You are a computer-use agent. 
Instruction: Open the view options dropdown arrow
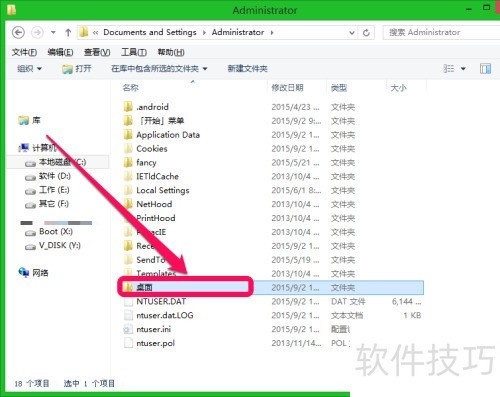click(463, 69)
